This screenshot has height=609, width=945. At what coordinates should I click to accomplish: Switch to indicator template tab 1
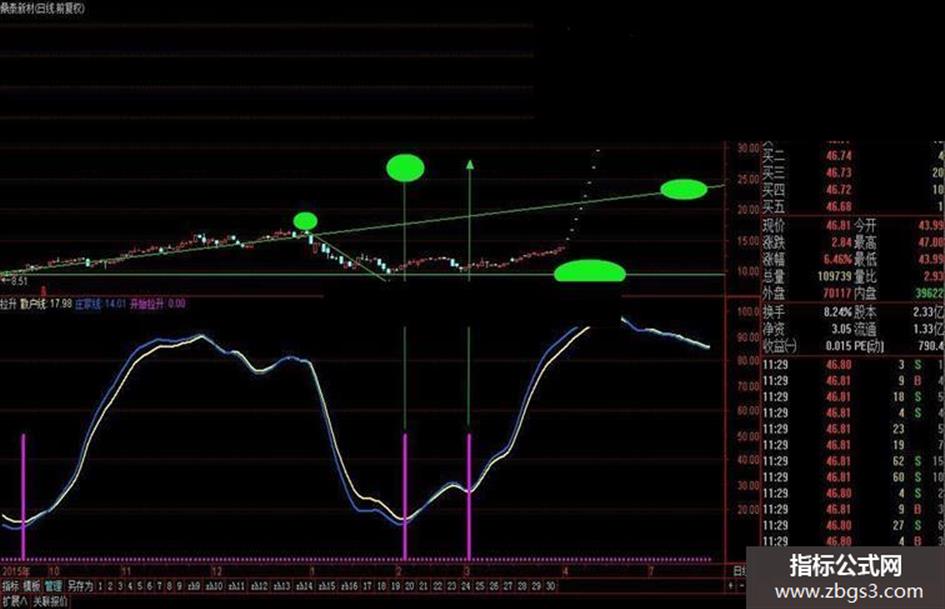(x=100, y=586)
